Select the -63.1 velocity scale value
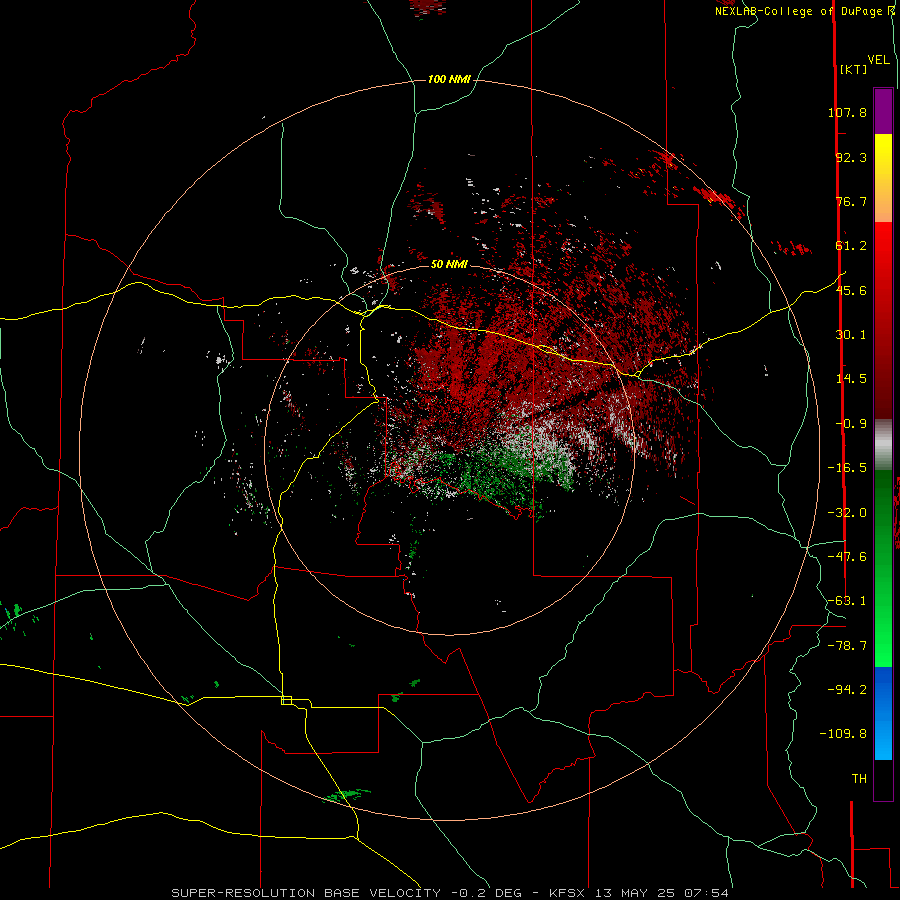The height and width of the screenshot is (900, 900). [x=847, y=601]
